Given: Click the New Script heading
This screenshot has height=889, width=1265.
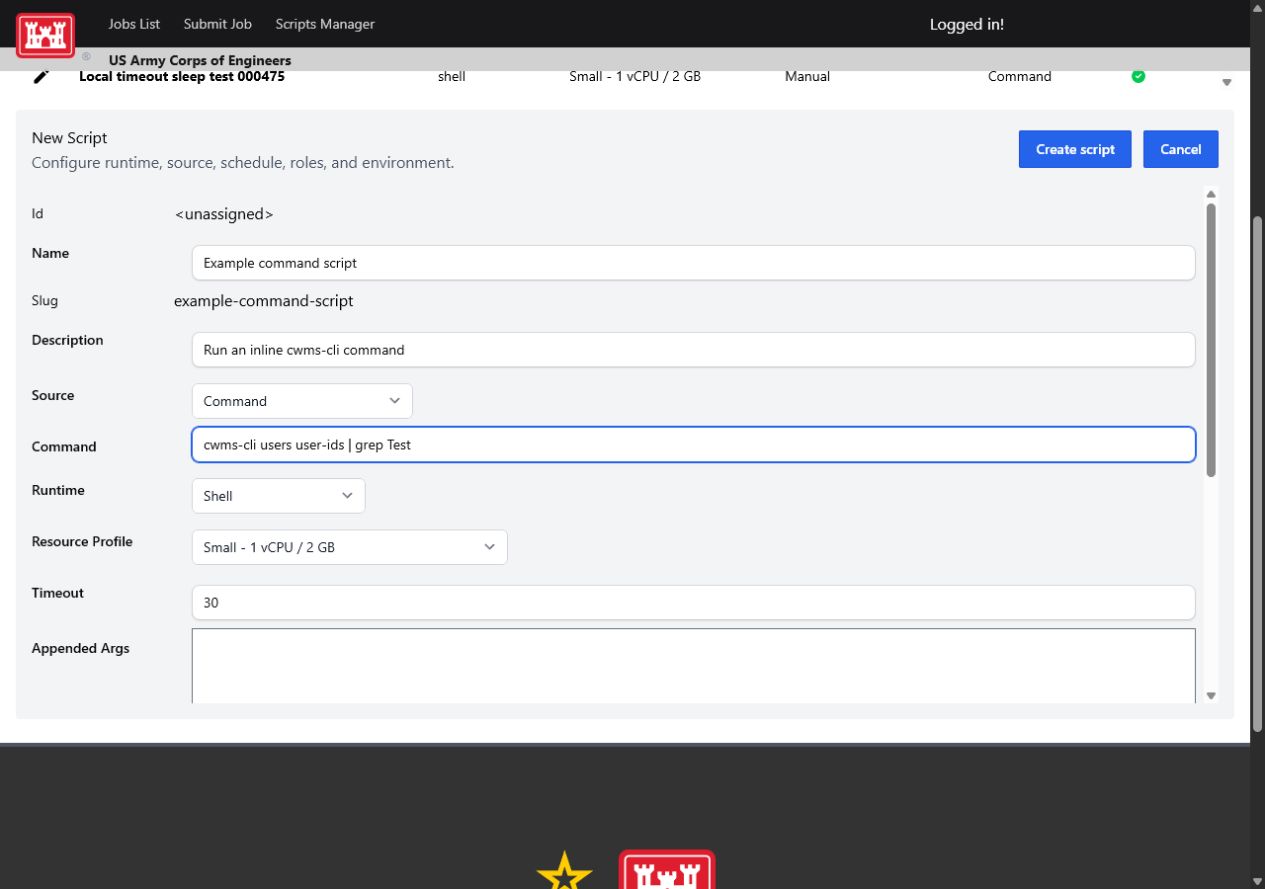Looking at the screenshot, I should 69,138.
